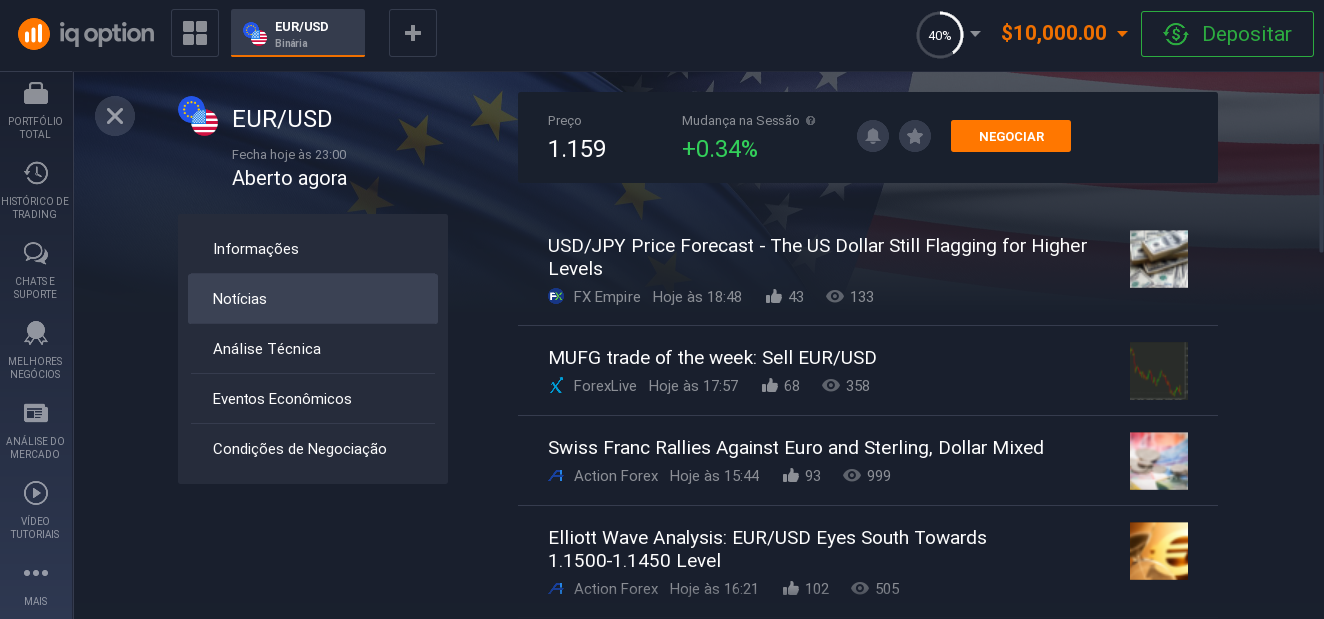The height and width of the screenshot is (619, 1324).
Task: Open Portfólio Total in sidebar
Action: [x=36, y=110]
